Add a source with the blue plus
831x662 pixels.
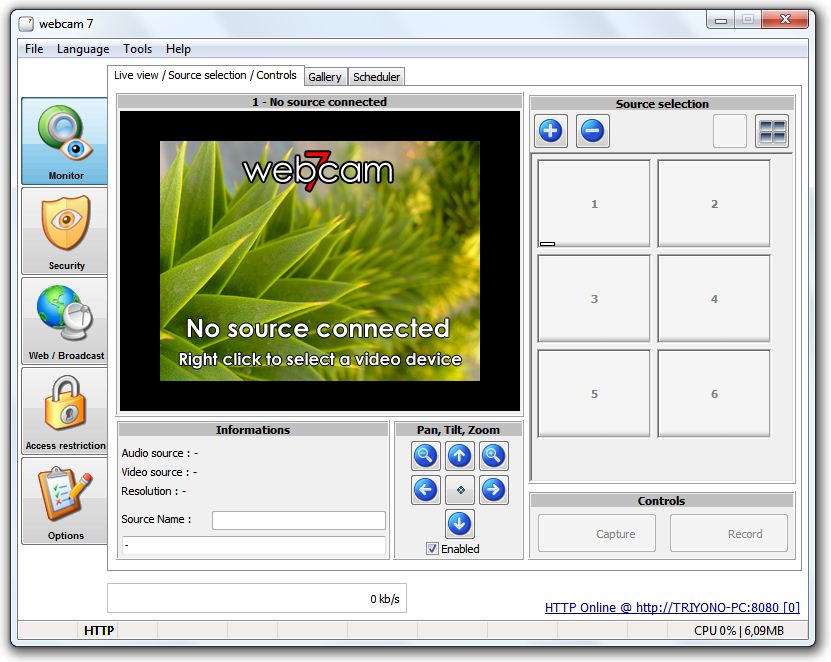pos(551,131)
